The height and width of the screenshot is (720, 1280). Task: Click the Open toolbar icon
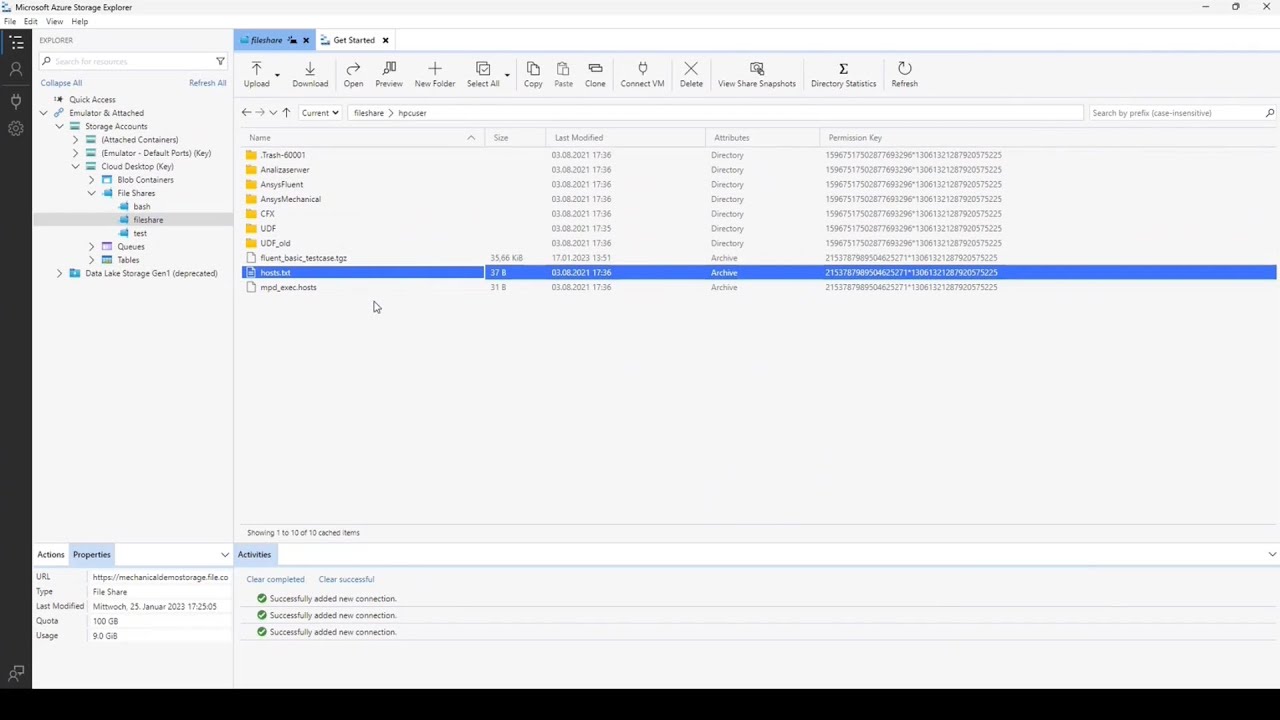(353, 68)
